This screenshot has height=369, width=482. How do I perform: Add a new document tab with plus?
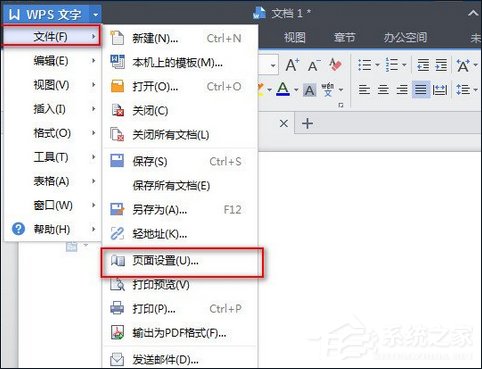click(307, 124)
